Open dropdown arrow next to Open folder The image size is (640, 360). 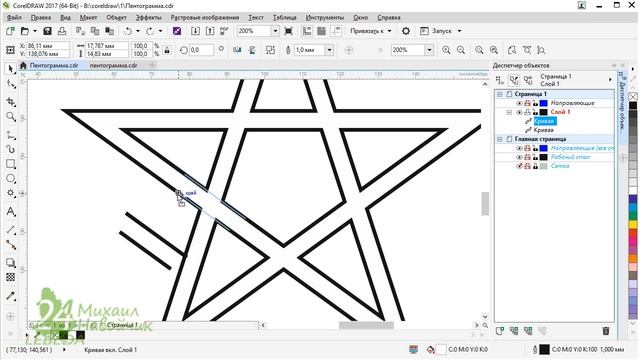[35, 31]
